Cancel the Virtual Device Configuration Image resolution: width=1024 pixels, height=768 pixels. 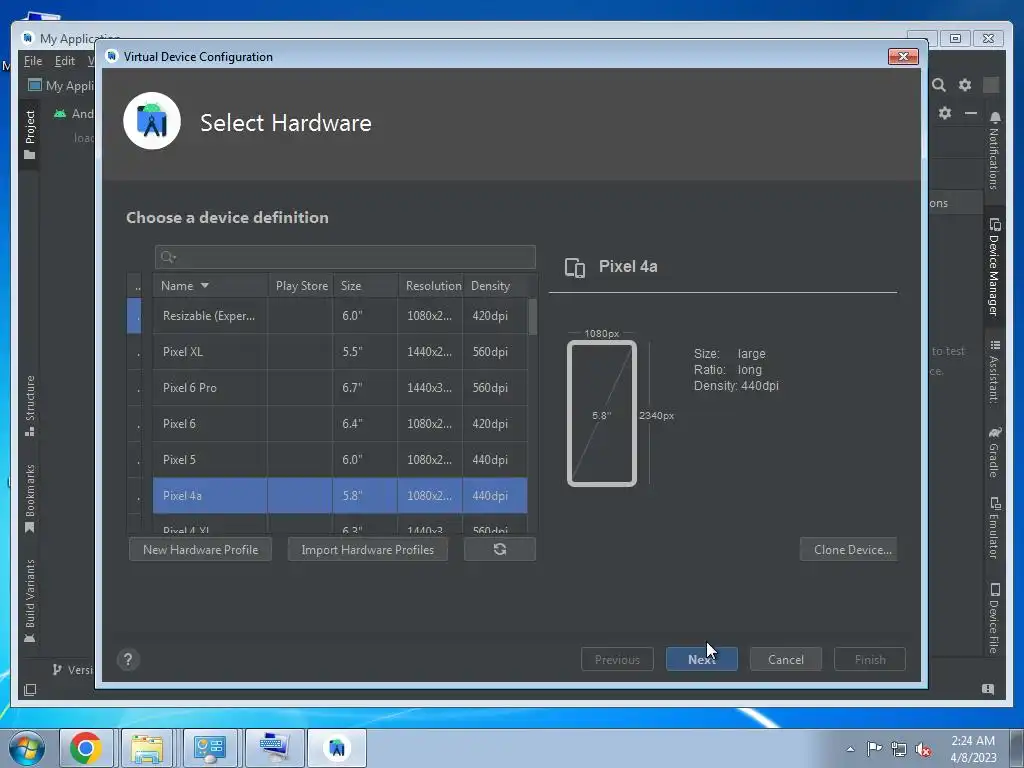coord(786,659)
